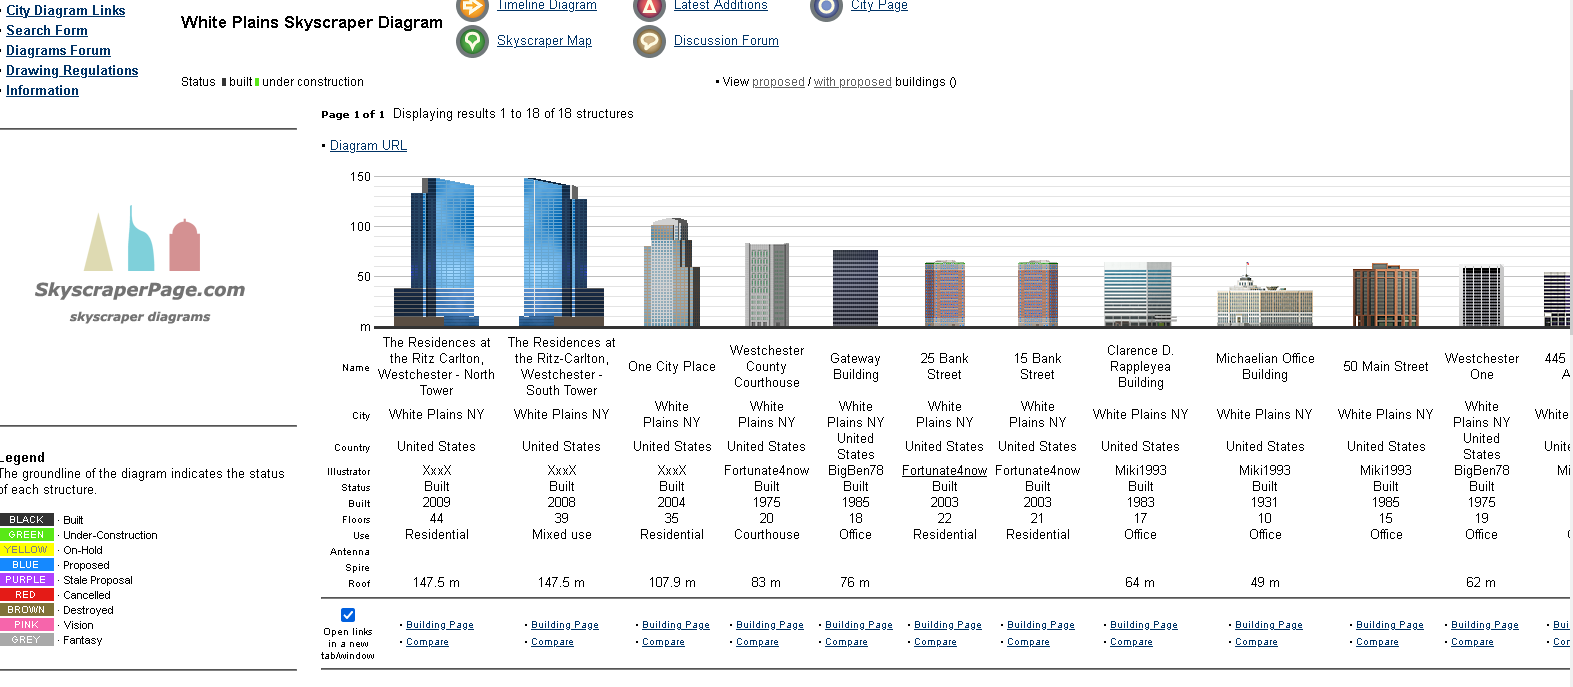This screenshot has height=687, width=1573.
Task: Compare Michaelian Office Building
Action: pos(1256,642)
